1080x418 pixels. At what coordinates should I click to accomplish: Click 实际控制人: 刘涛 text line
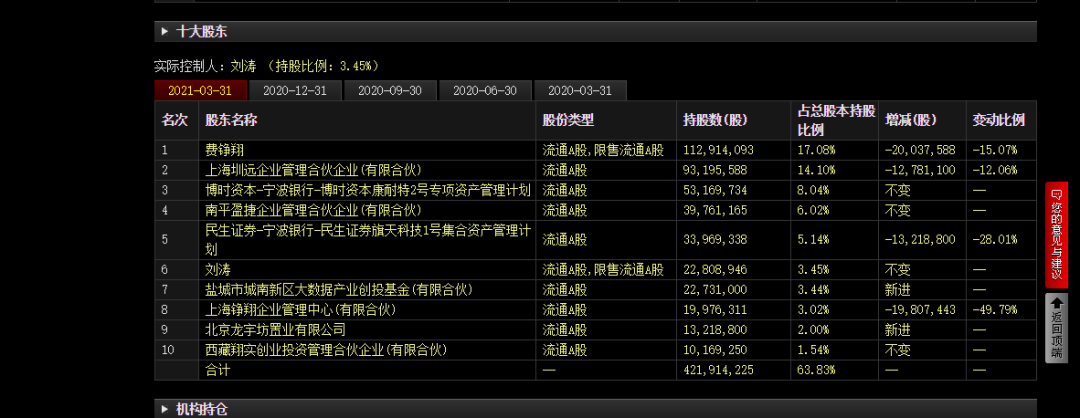tap(267, 66)
